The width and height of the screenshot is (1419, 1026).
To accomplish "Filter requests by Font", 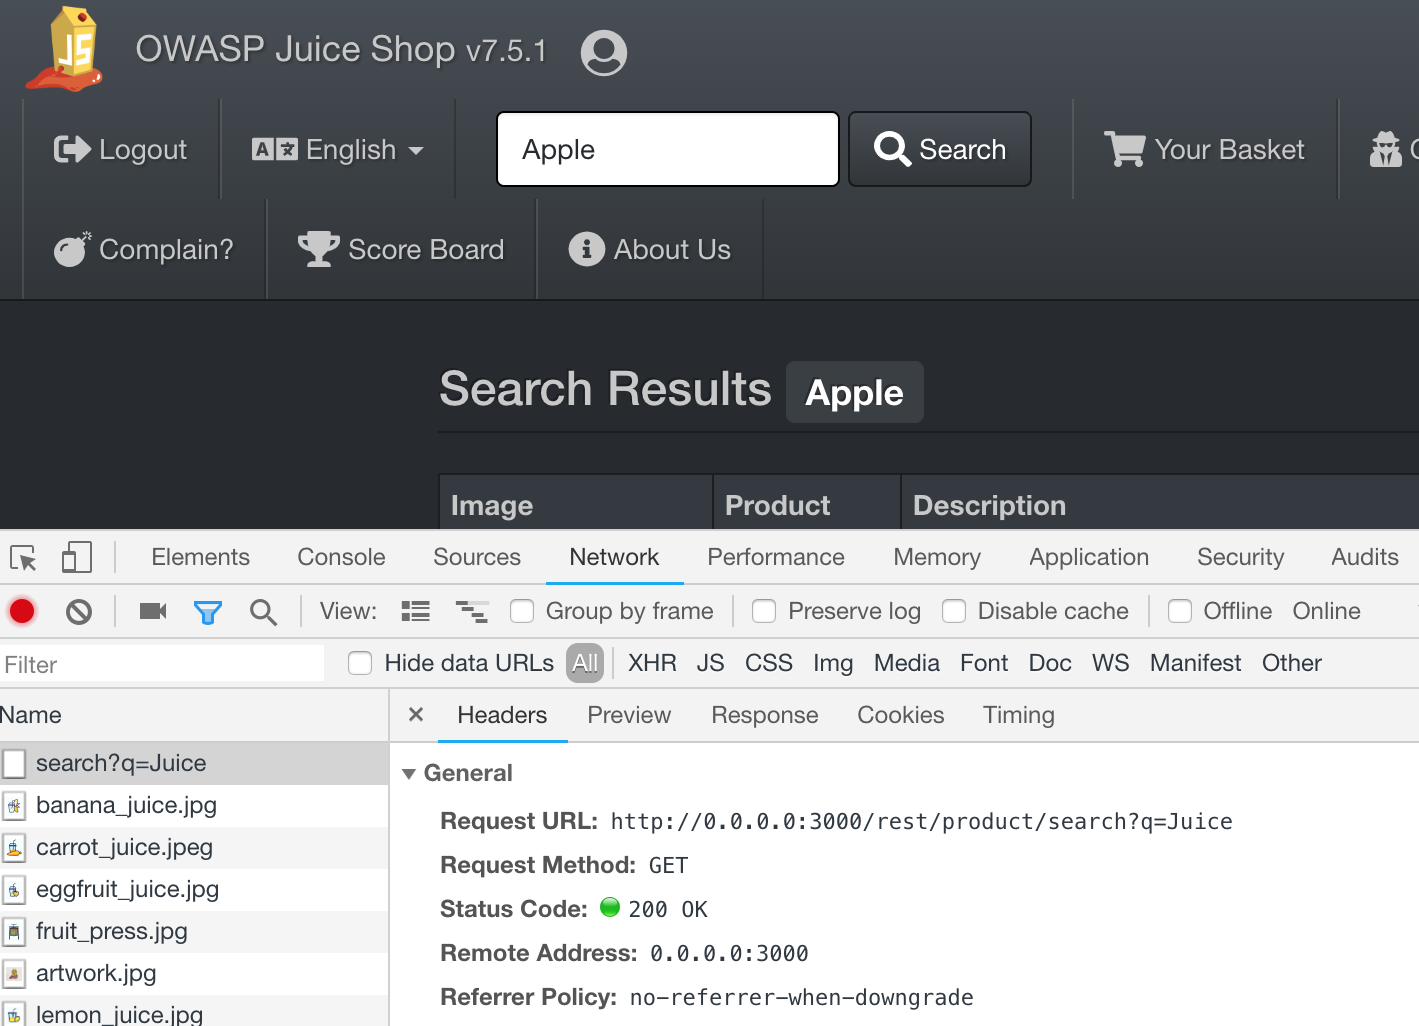I will point(984,663).
